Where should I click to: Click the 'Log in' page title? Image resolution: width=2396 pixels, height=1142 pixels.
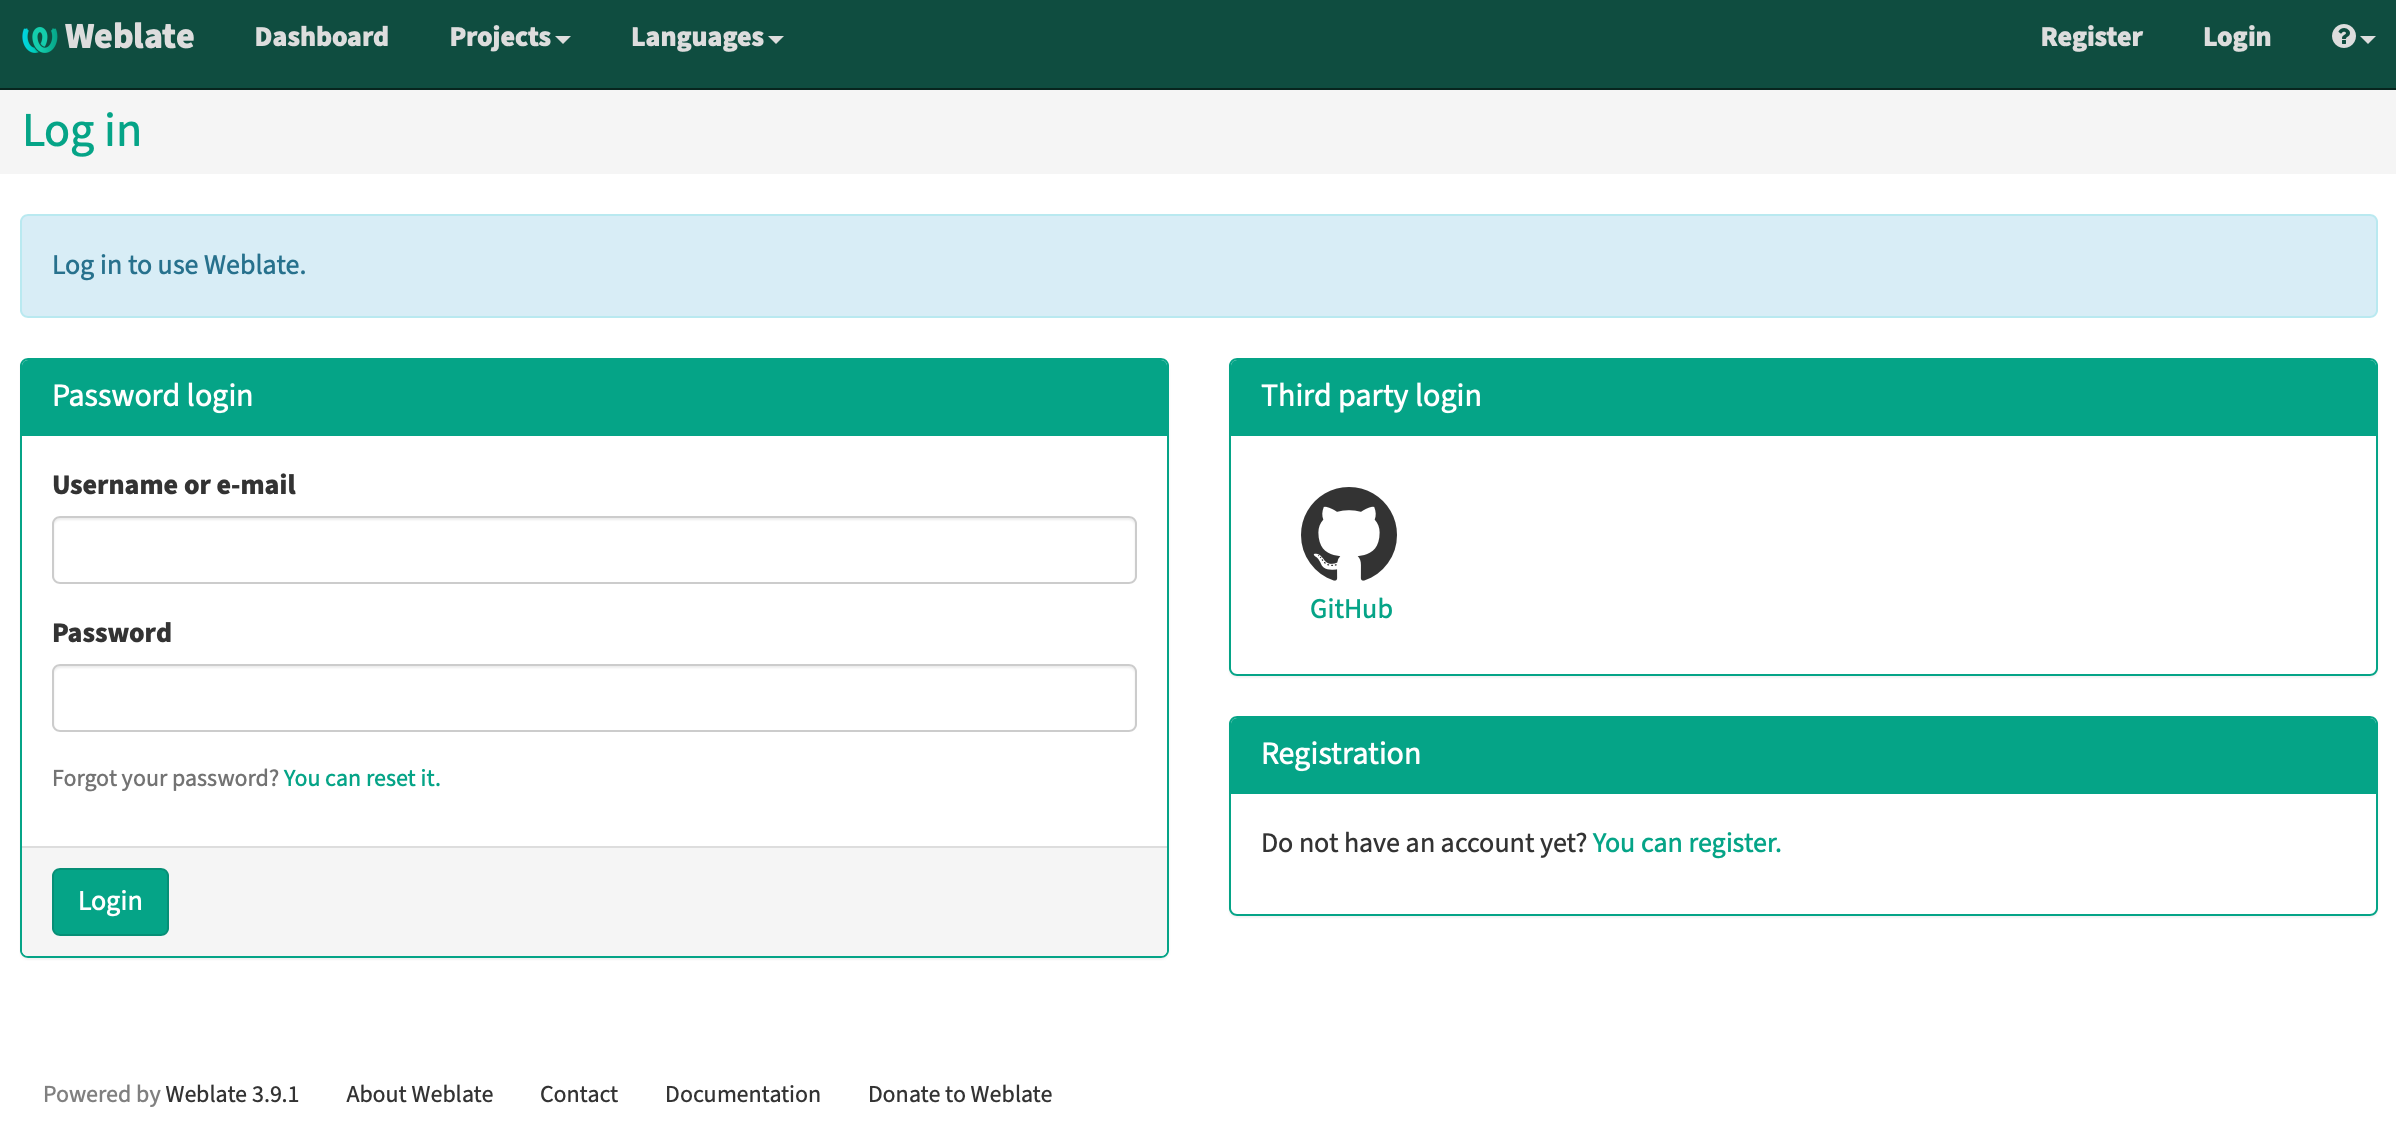82,132
